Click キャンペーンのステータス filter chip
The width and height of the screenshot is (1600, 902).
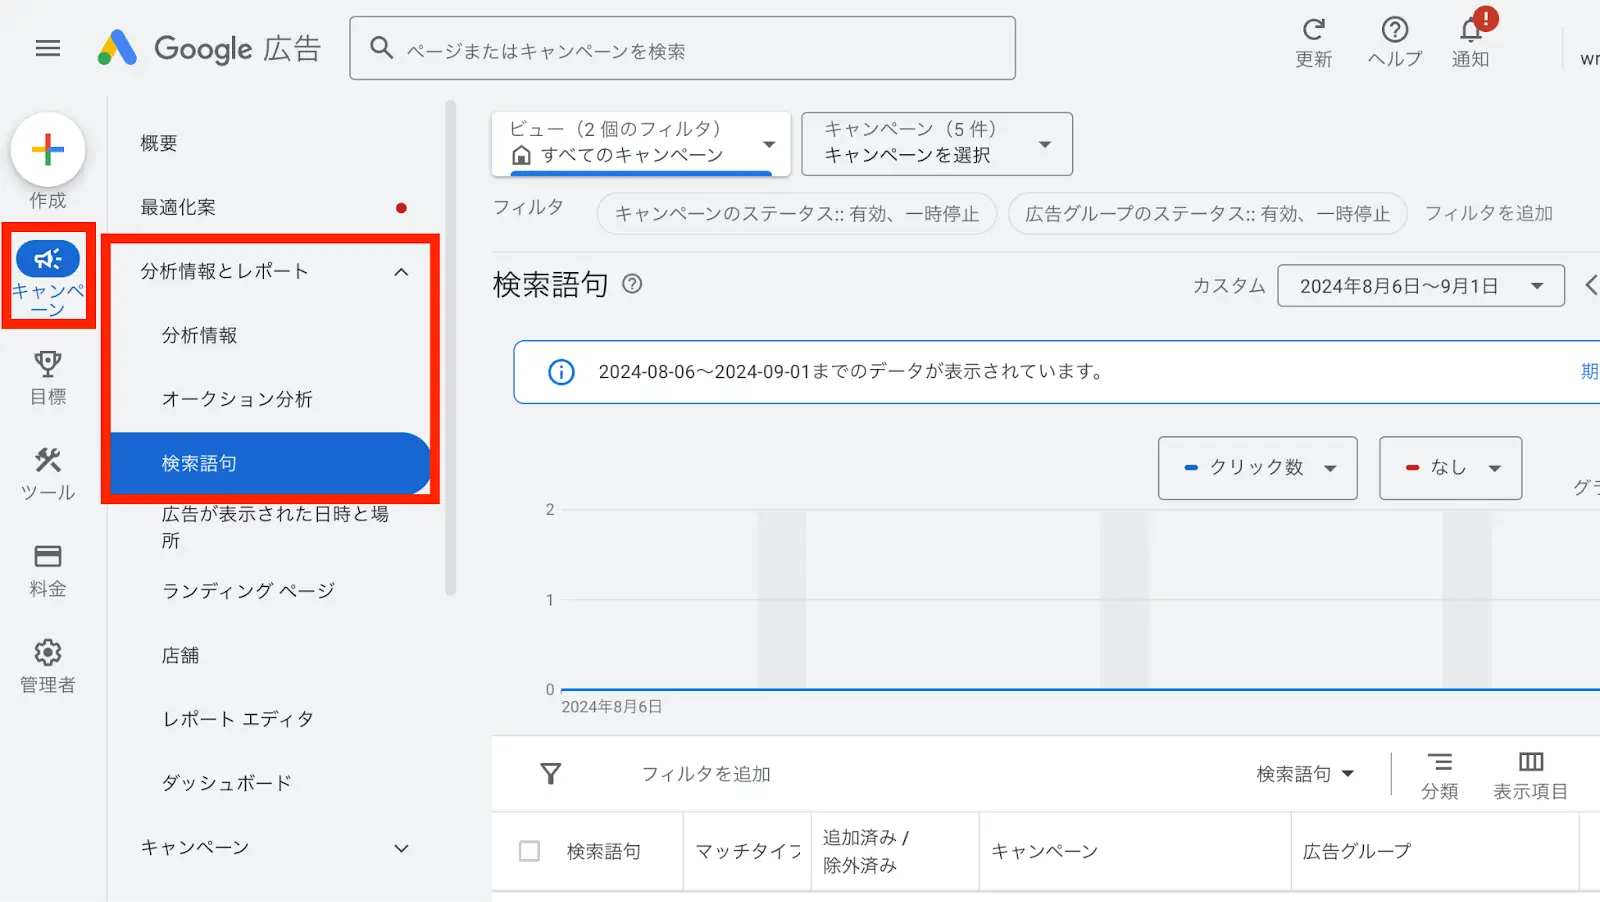(x=797, y=214)
